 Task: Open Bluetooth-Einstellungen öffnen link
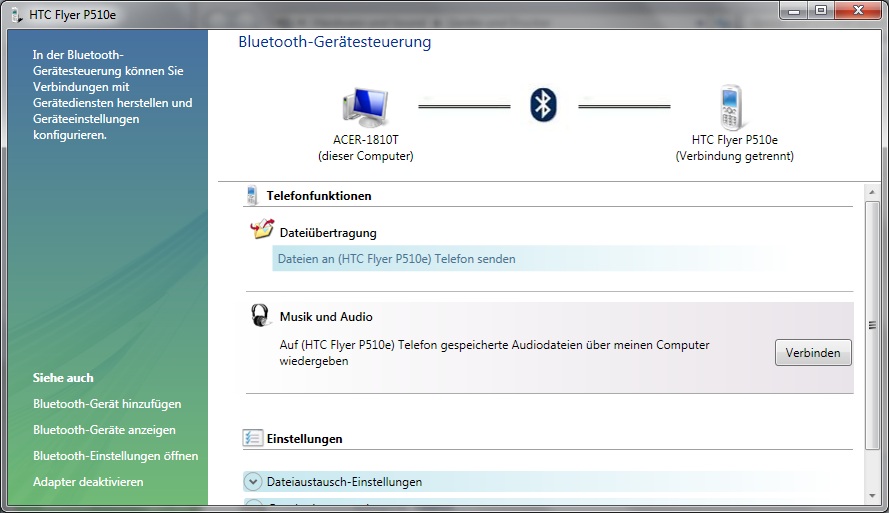(x=115, y=456)
